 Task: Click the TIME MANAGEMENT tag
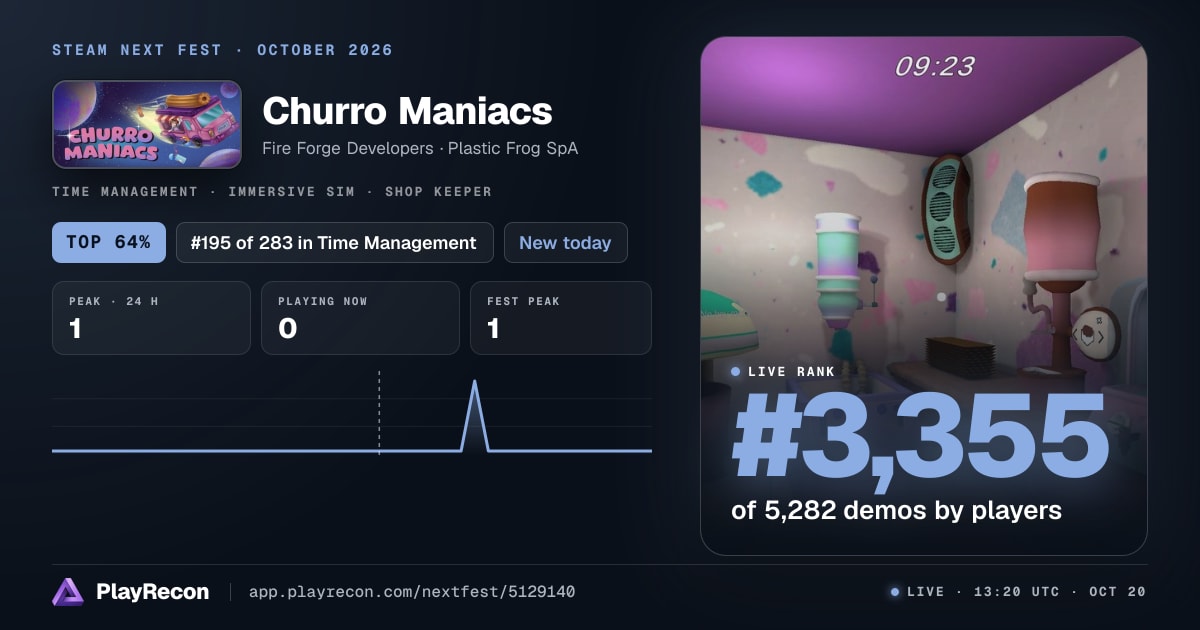[125, 192]
